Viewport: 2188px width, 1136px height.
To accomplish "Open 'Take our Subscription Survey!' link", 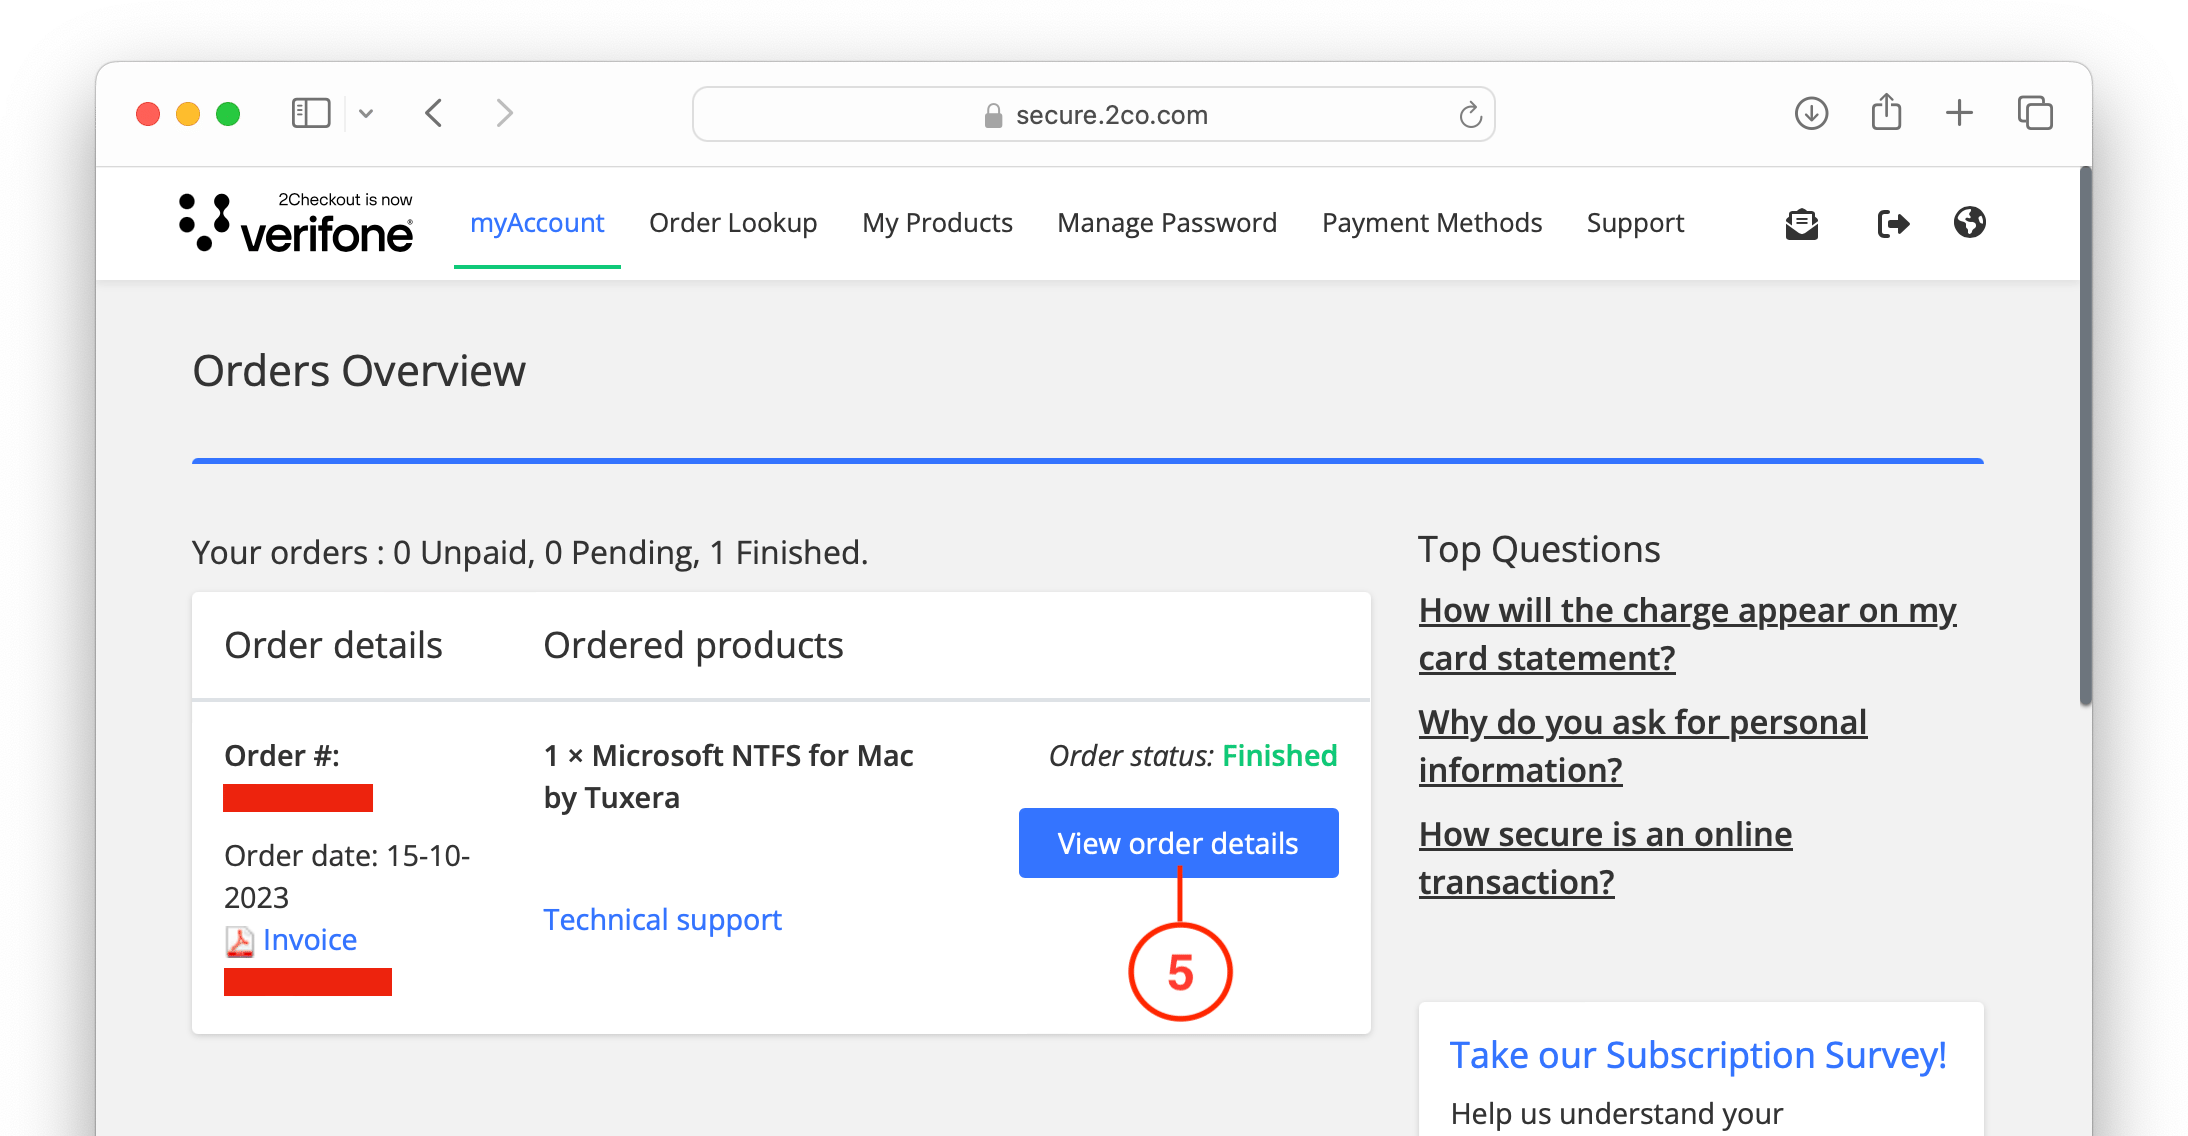I will coord(1698,1056).
